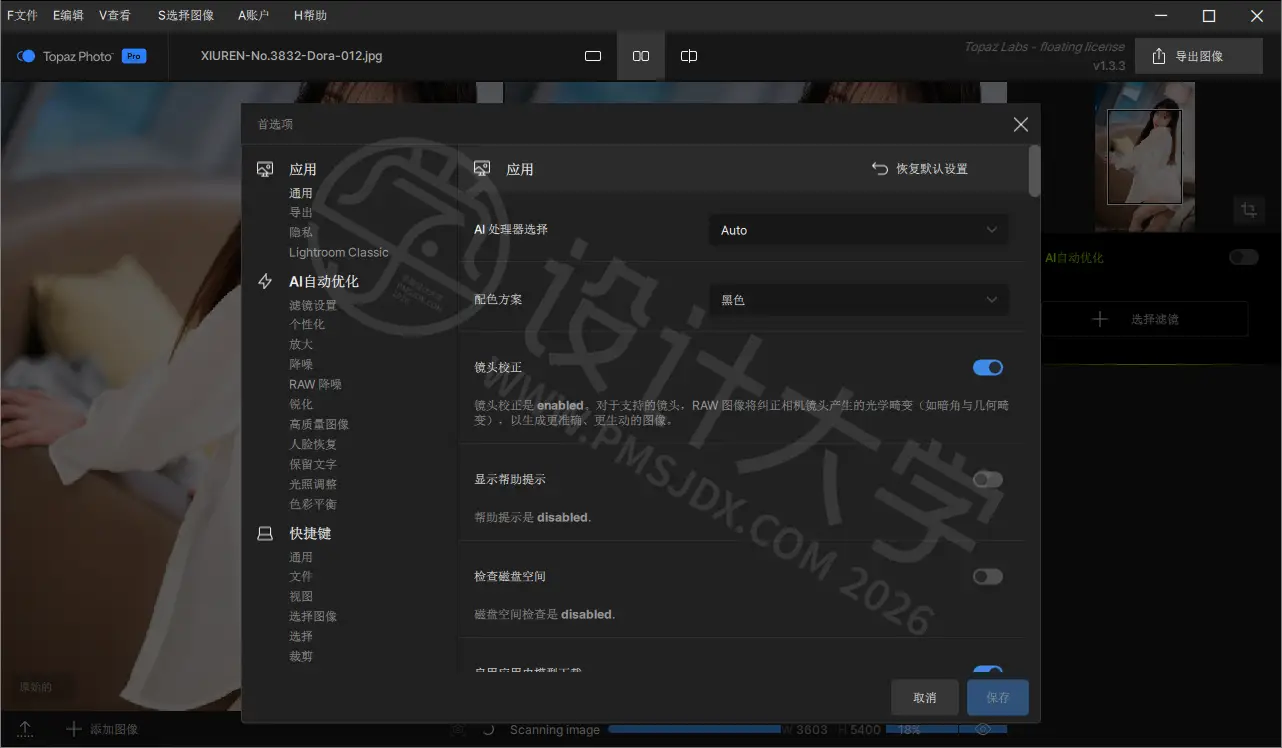1282x748 pixels.
Task: Select 文件 under 快捷键 section
Action: click(x=301, y=576)
